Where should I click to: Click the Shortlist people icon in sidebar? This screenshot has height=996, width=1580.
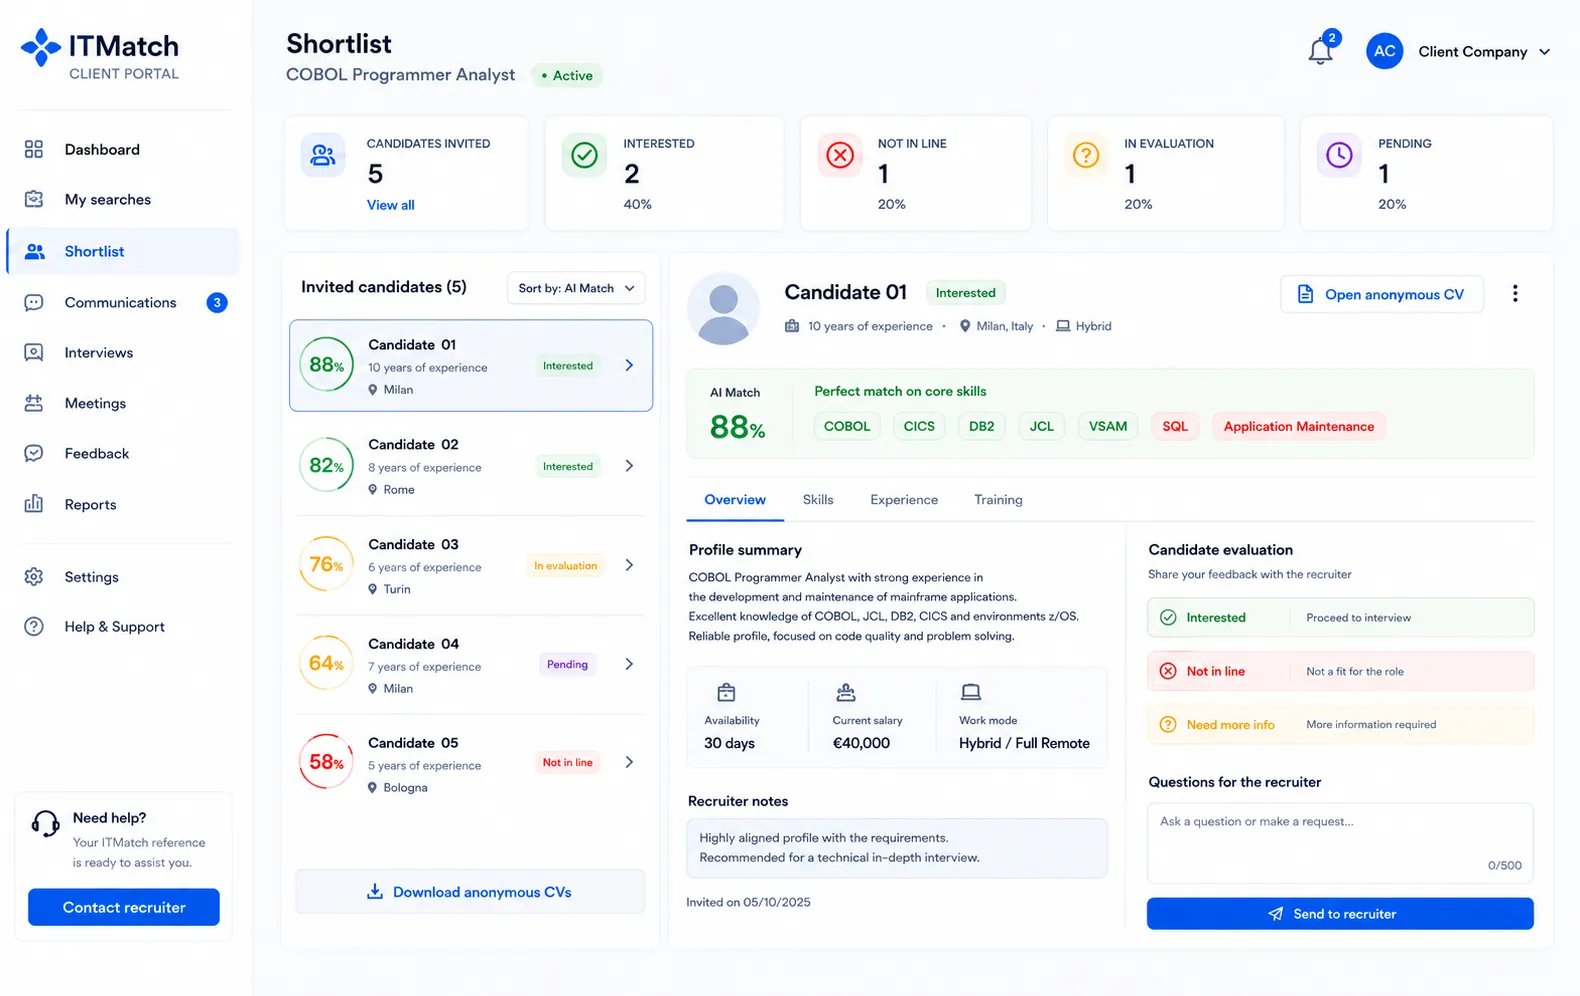point(35,252)
